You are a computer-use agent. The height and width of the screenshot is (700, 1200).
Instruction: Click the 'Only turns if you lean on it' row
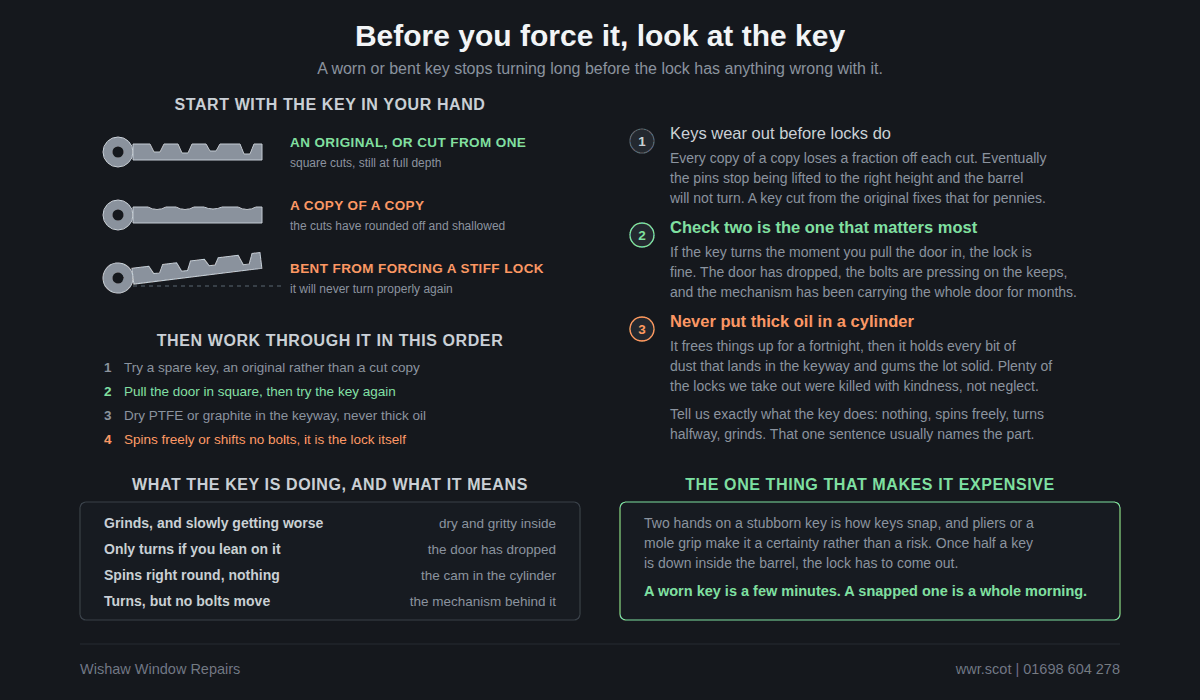pos(330,550)
